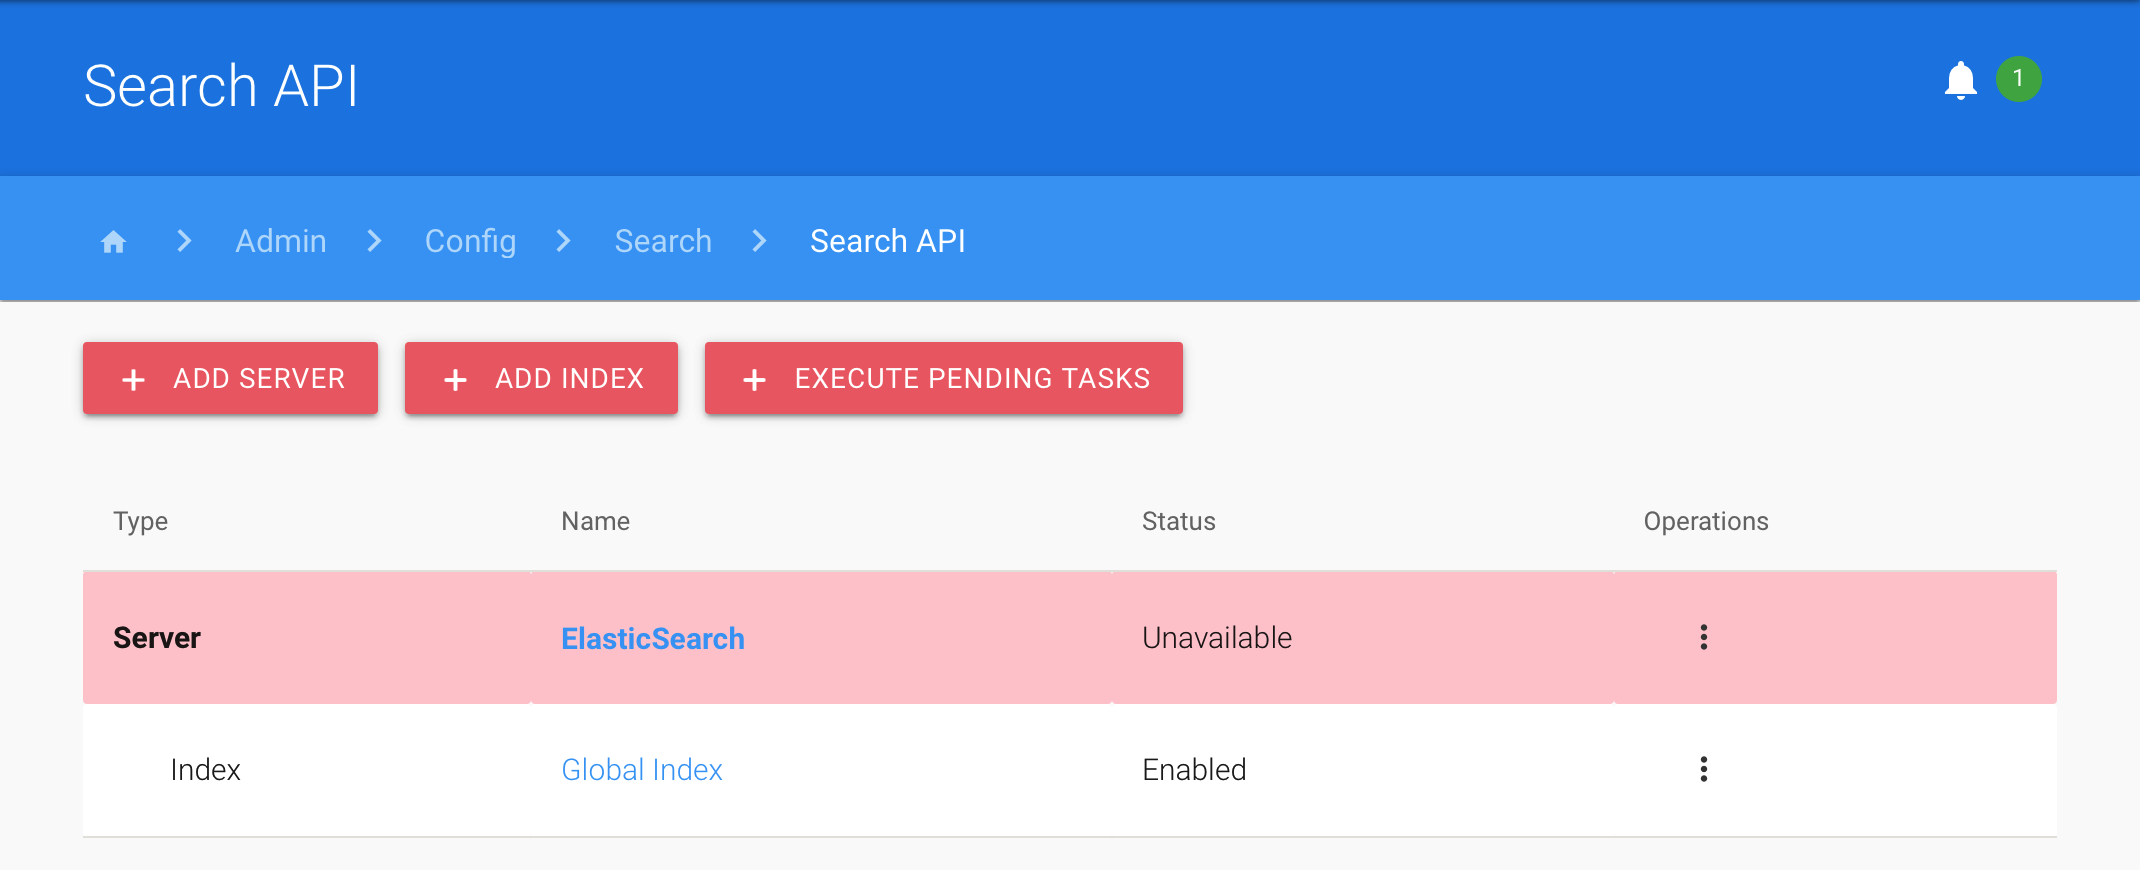
Task: Click the Status column header
Action: [1179, 521]
